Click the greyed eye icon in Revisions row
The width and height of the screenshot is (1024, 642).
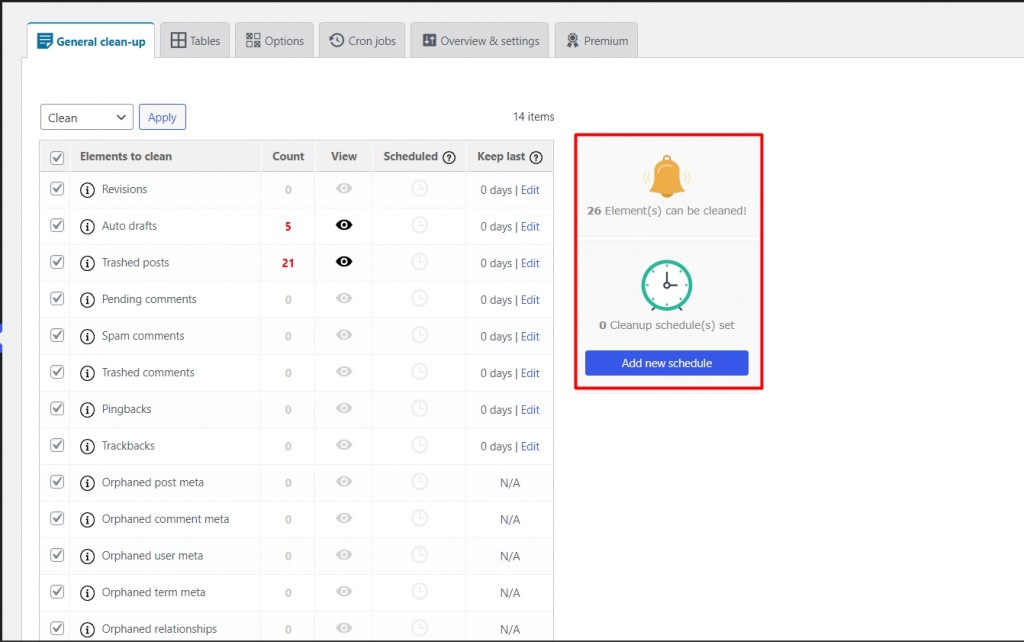click(344, 188)
